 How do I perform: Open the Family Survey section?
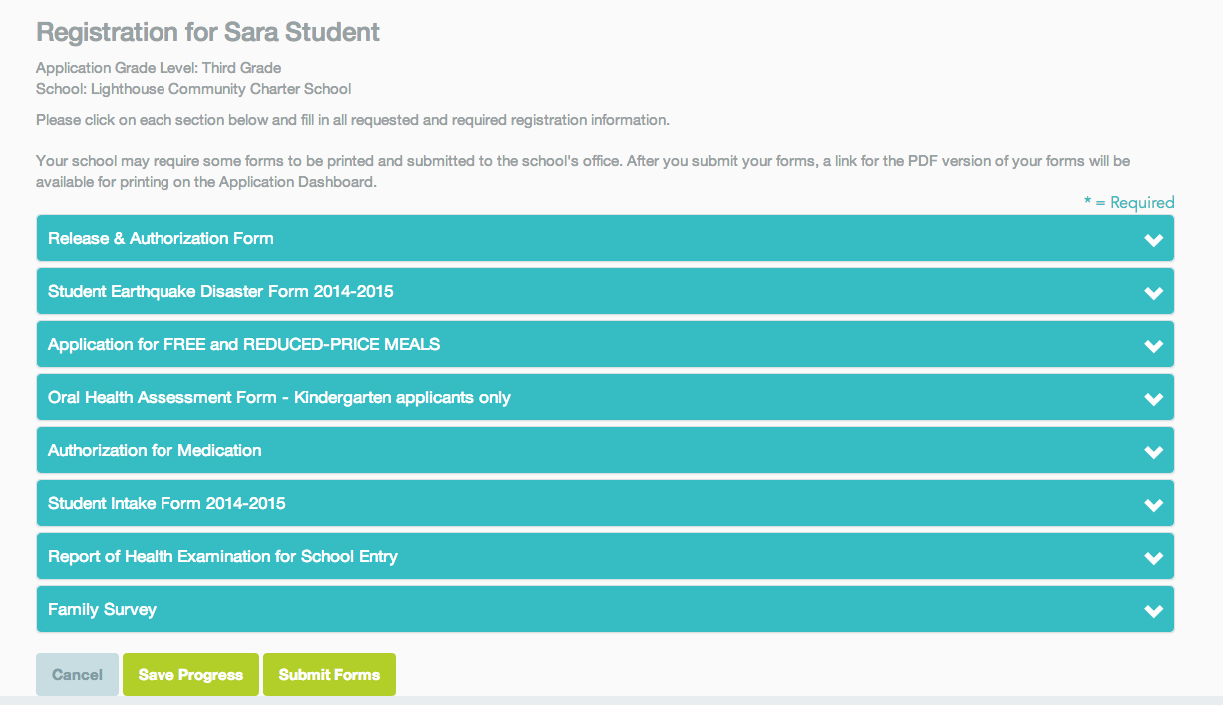click(605, 609)
